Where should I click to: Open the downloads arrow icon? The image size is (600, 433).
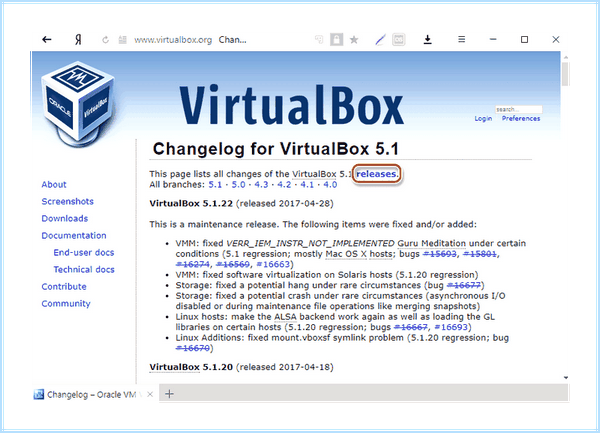coord(427,39)
